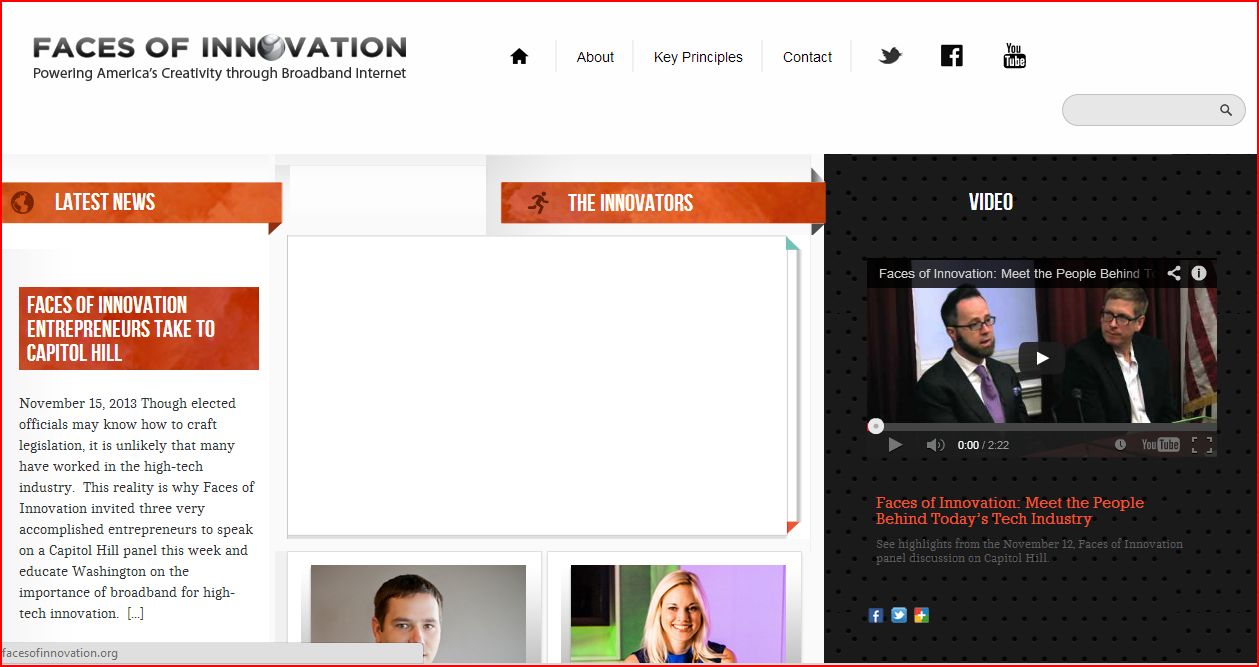The width and height of the screenshot is (1259, 667).
Task: Open the About menu item
Action: (x=595, y=57)
